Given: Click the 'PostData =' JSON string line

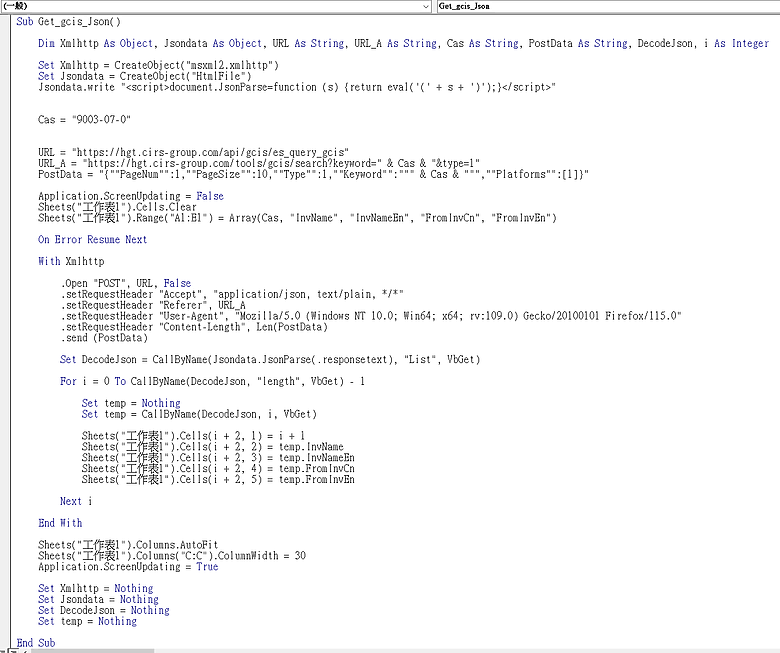Looking at the screenshot, I should pos(313,174).
